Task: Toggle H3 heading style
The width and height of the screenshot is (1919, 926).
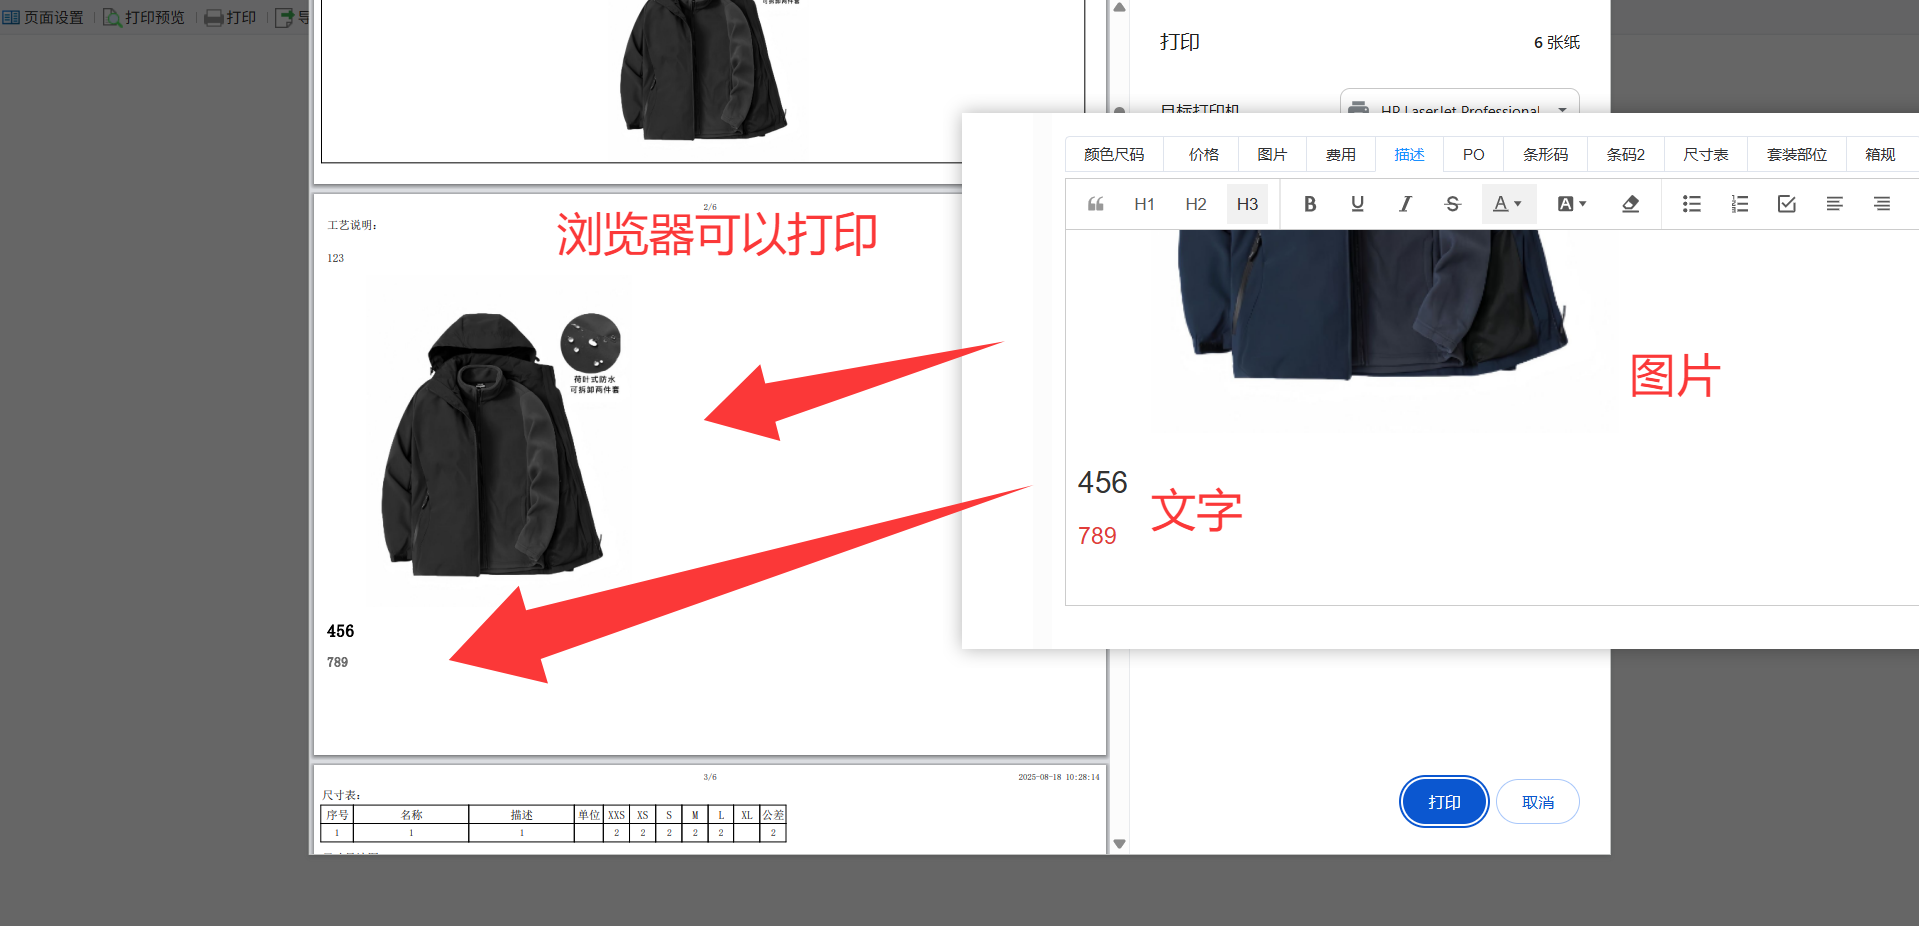Action: pyautogui.click(x=1247, y=204)
